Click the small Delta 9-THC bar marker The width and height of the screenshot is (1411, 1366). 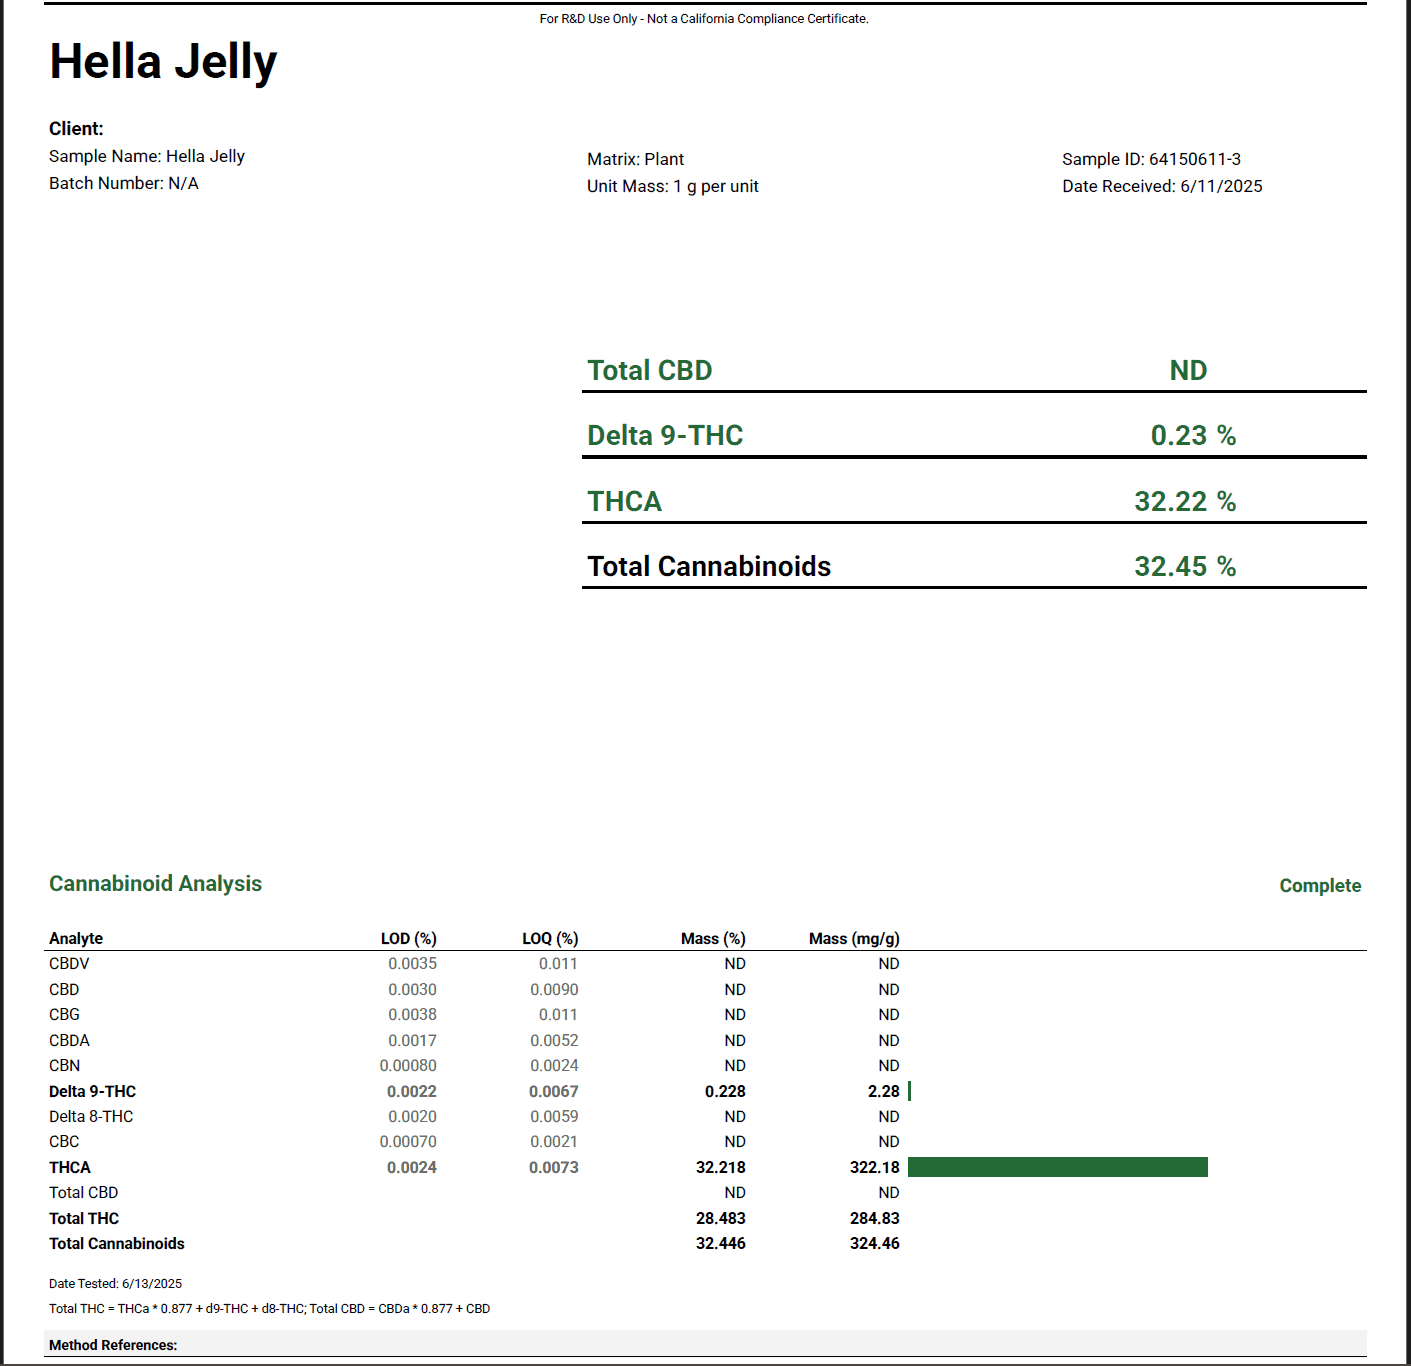tap(909, 1091)
